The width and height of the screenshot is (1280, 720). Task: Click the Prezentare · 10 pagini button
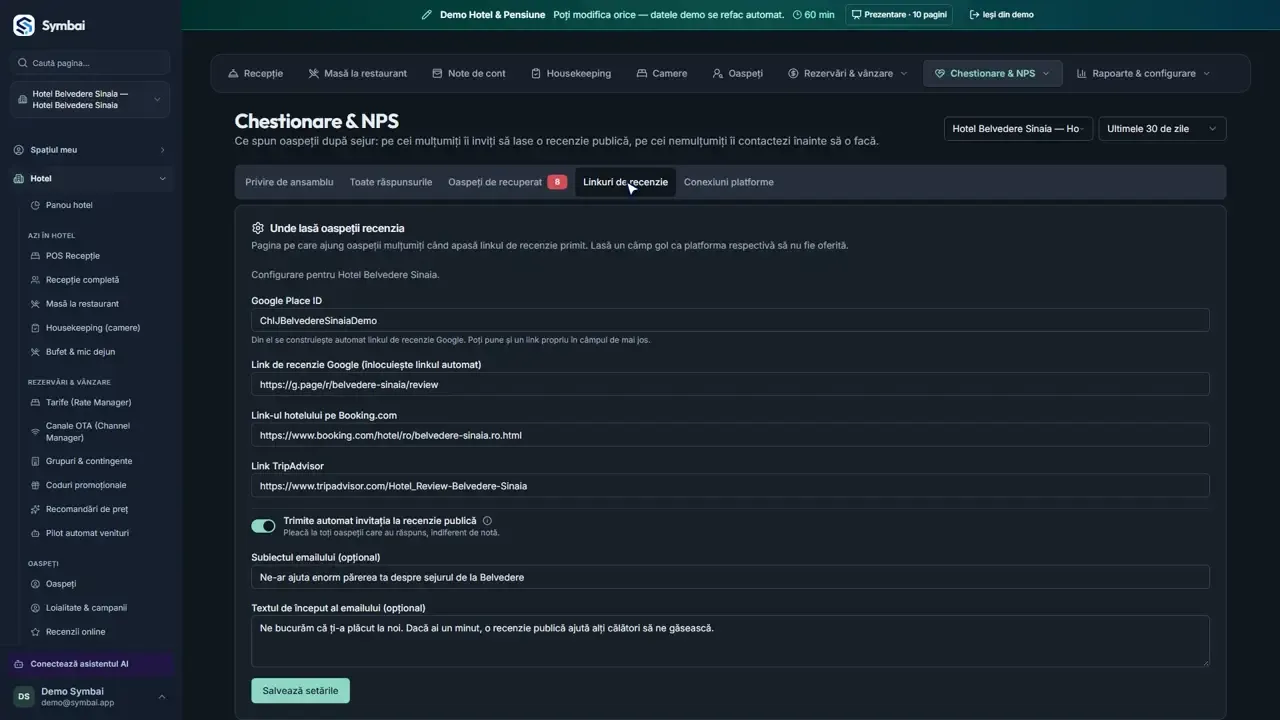pyautogui.click(x=899, y=15)
